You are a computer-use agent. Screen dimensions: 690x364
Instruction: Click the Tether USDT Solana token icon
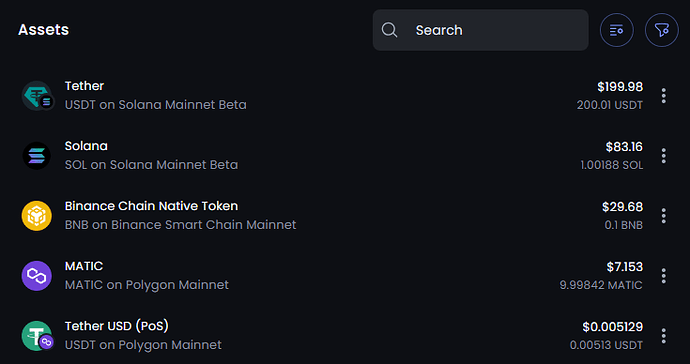point(37,96)
